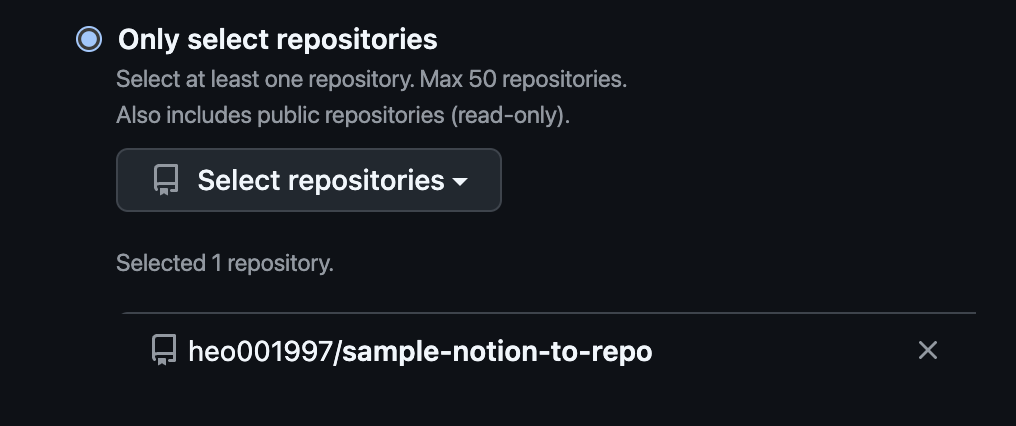Click the divider line above the repository row
This screenshot has width=1016, height=426.
click(x=548, y=313)
